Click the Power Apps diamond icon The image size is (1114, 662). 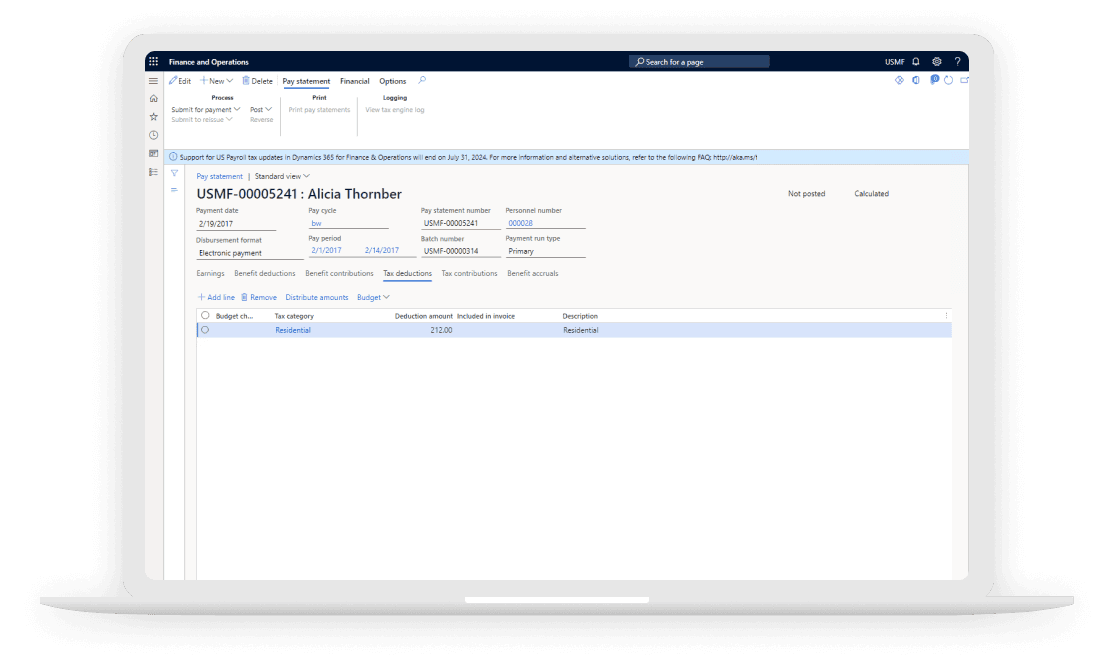[x=899, y=80]
